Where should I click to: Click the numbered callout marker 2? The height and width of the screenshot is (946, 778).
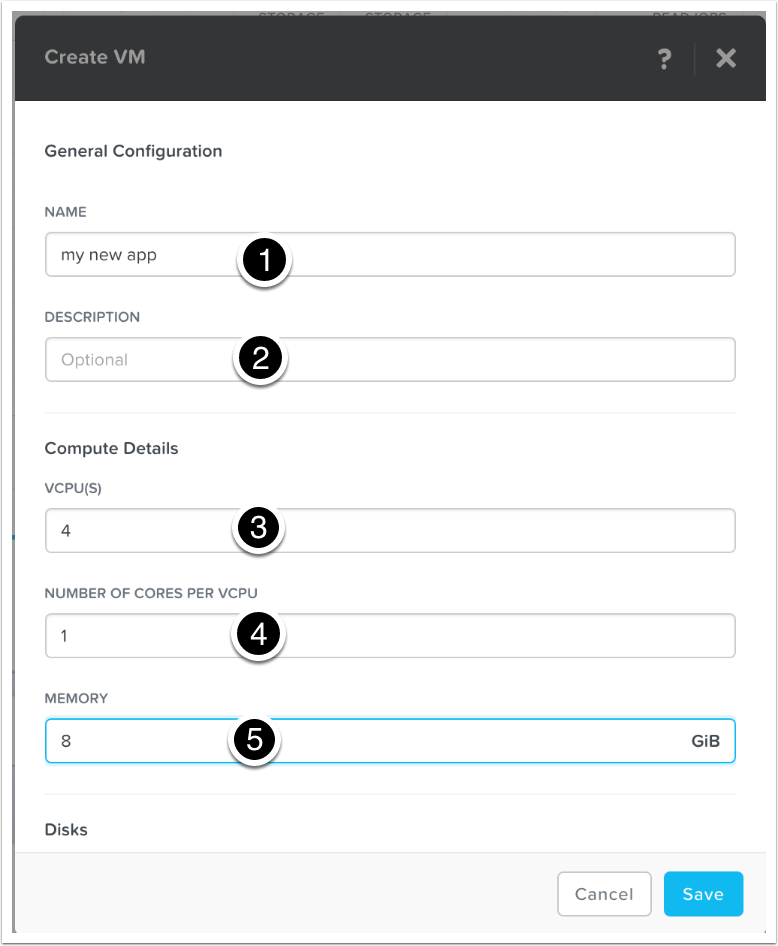(x=261, y=359)
